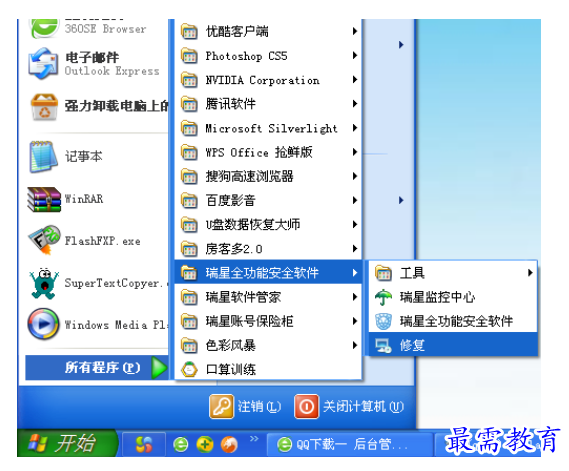Expand the 瑞星账号保险柜 submenu arrow

pyautogui.click(x=355, y=321)
